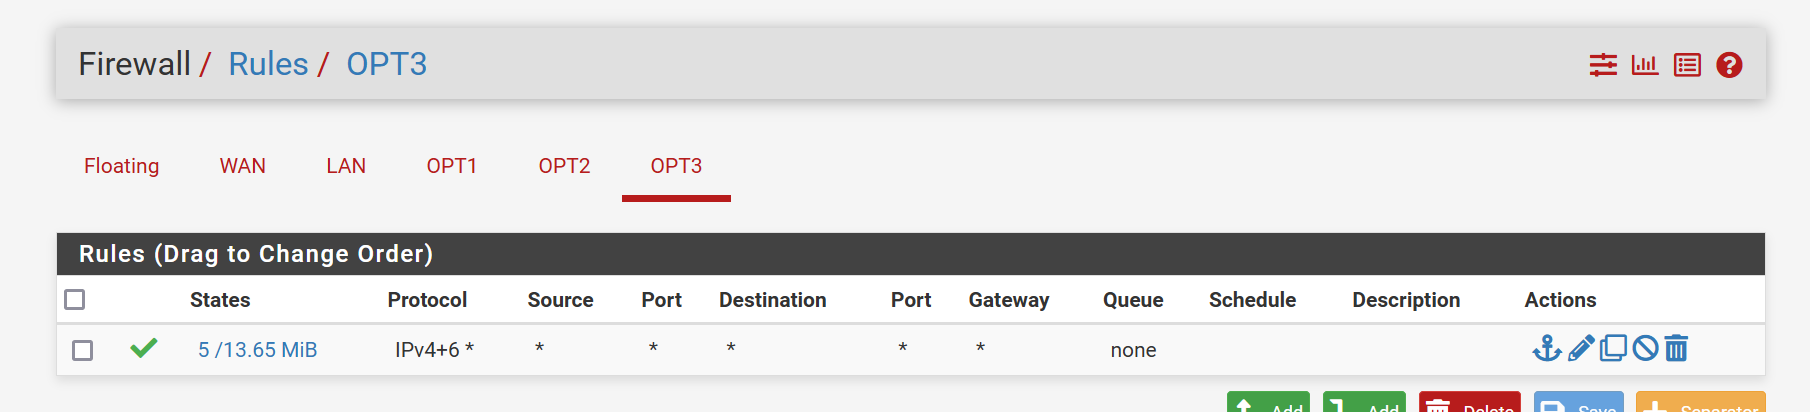Click the green checkmark pass action icon
The height and width of the screenshot is (412, 1810).
144,348
